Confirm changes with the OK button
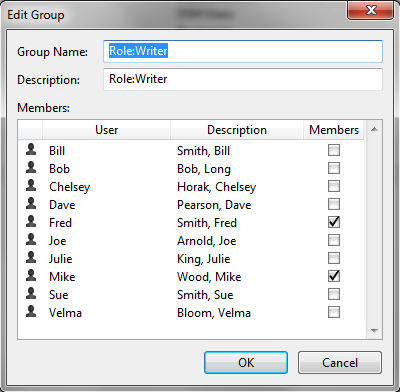Viewport: 400px width, 392px height. [x=246, y=362]
